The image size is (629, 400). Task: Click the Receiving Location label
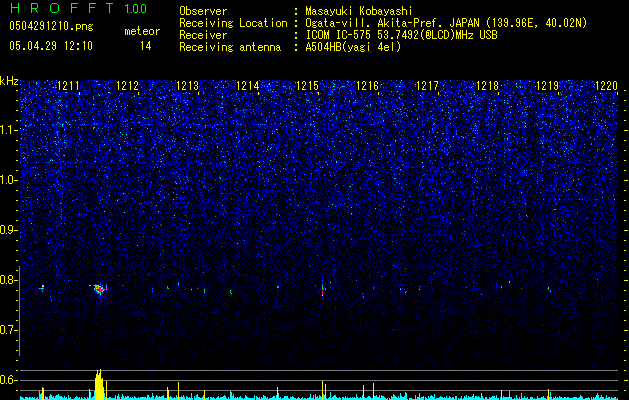(233, 23)
